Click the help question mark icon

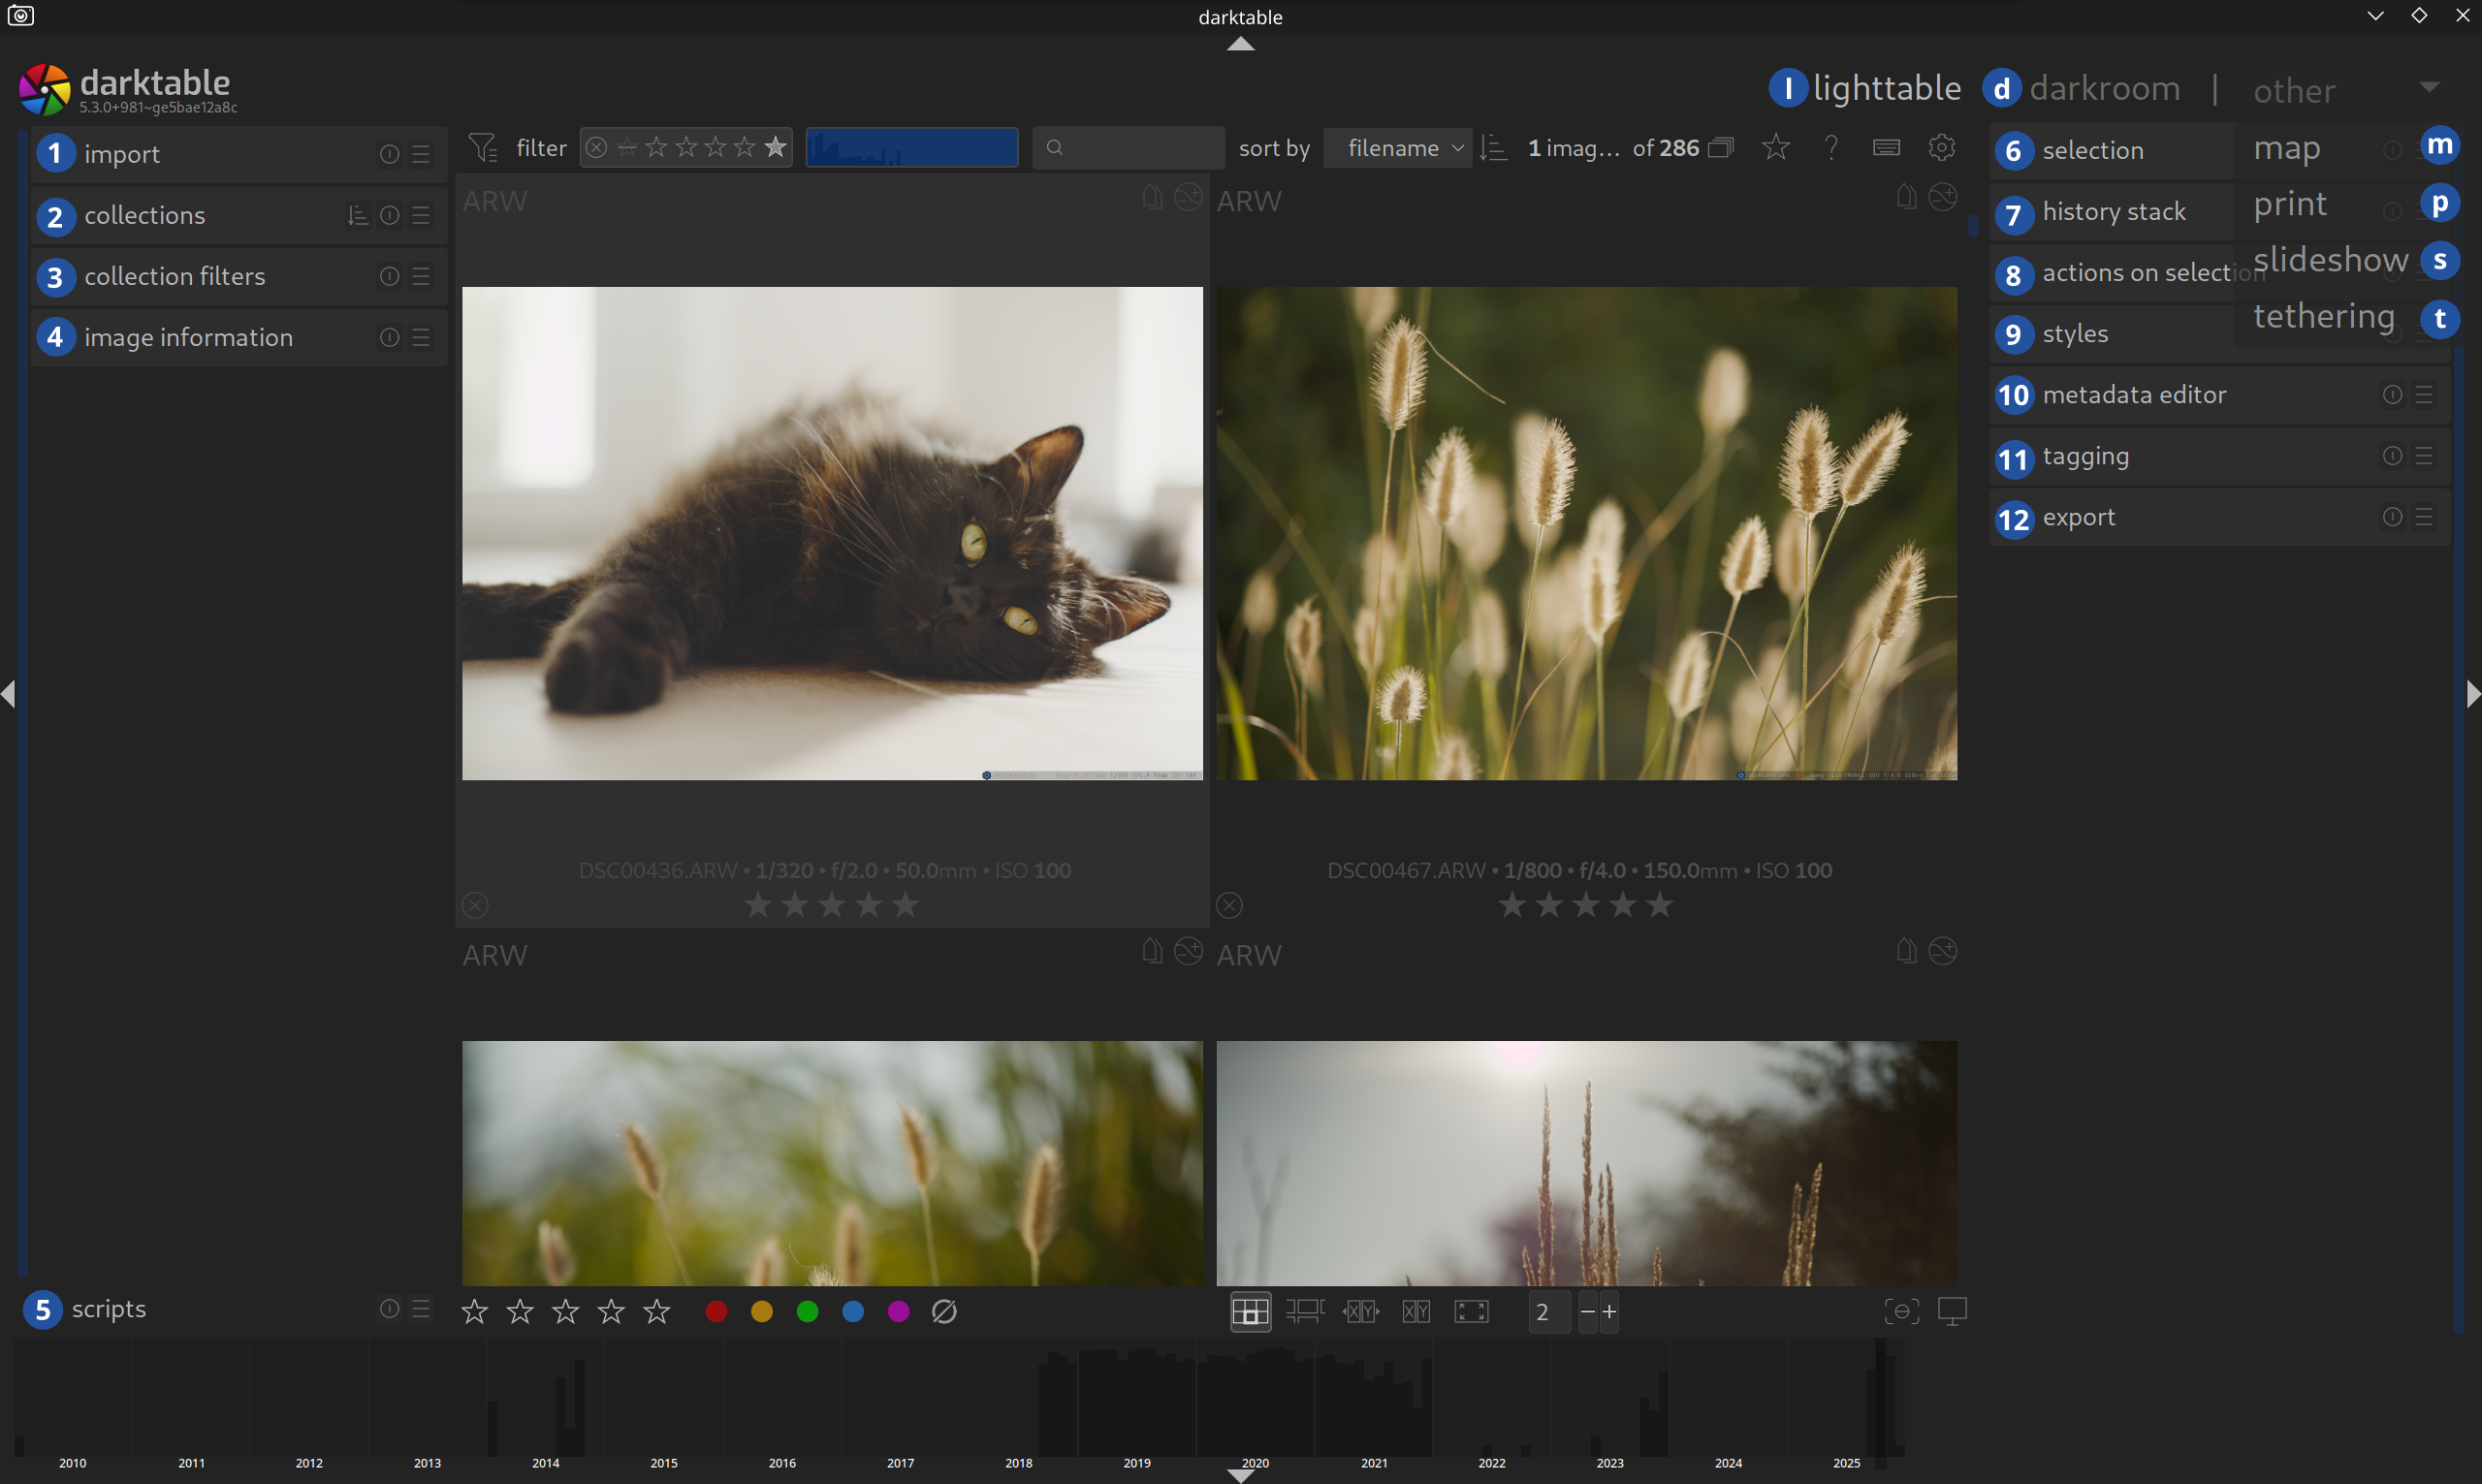click(x=1831, y=148)
